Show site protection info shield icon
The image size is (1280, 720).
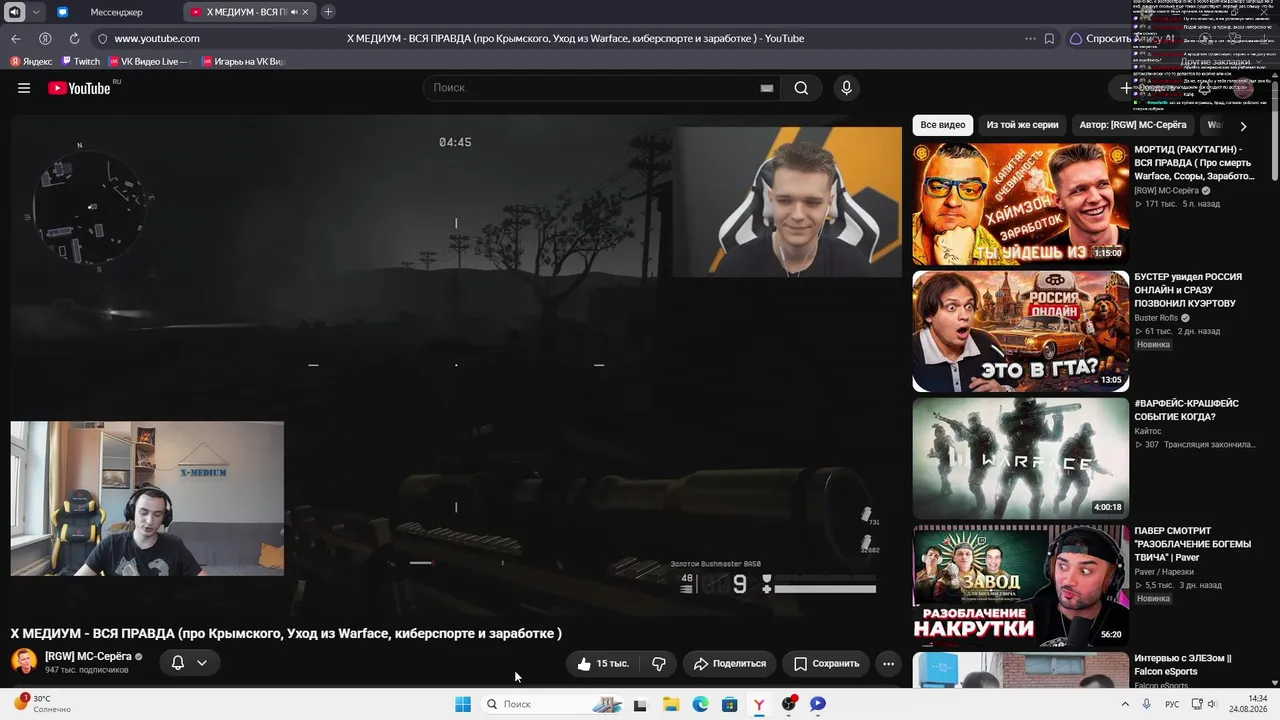tap(101, 39)
